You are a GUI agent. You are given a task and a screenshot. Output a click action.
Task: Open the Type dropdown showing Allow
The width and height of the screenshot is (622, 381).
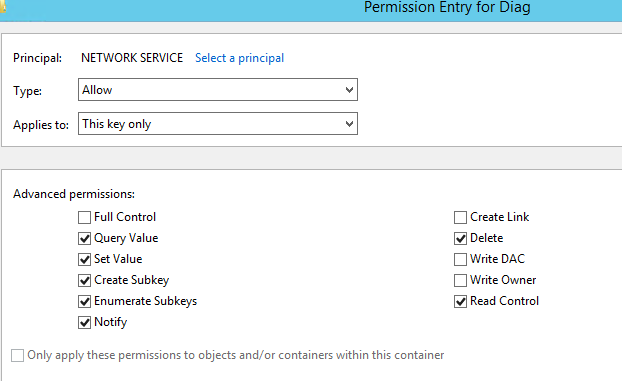click(x=218, y=90)
